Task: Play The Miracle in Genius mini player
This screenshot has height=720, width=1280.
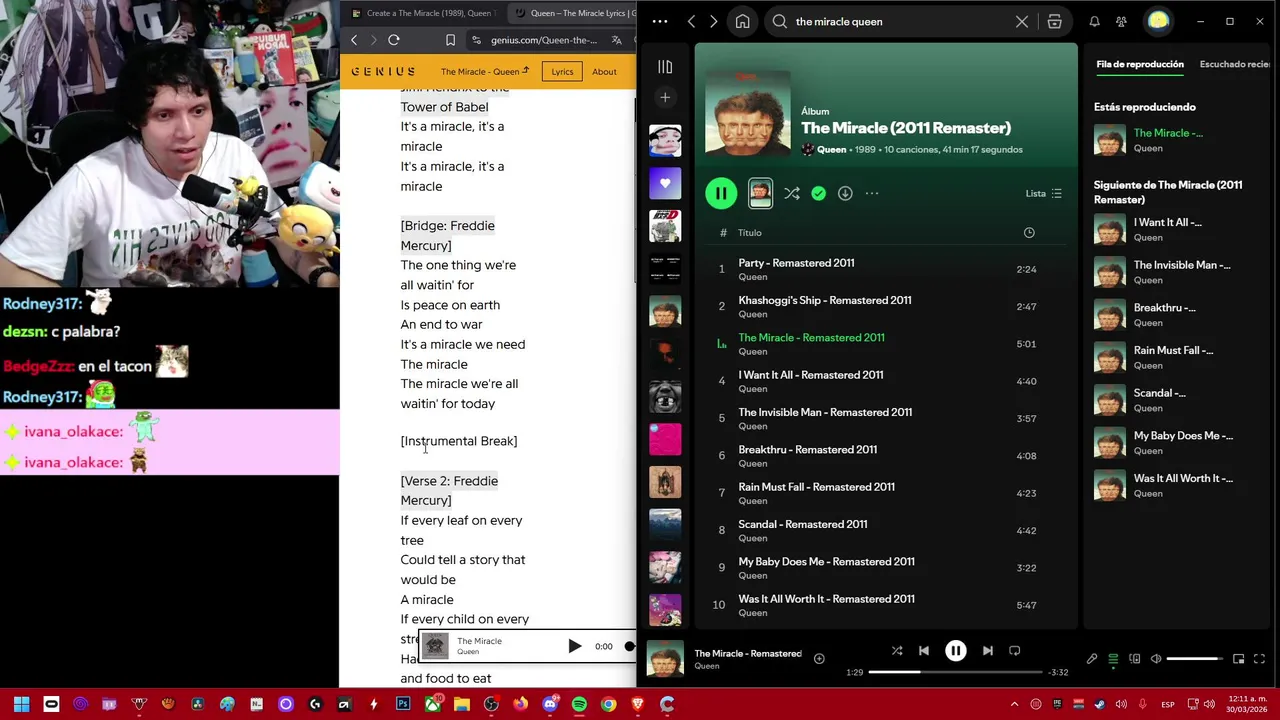Action: (575, 646)
